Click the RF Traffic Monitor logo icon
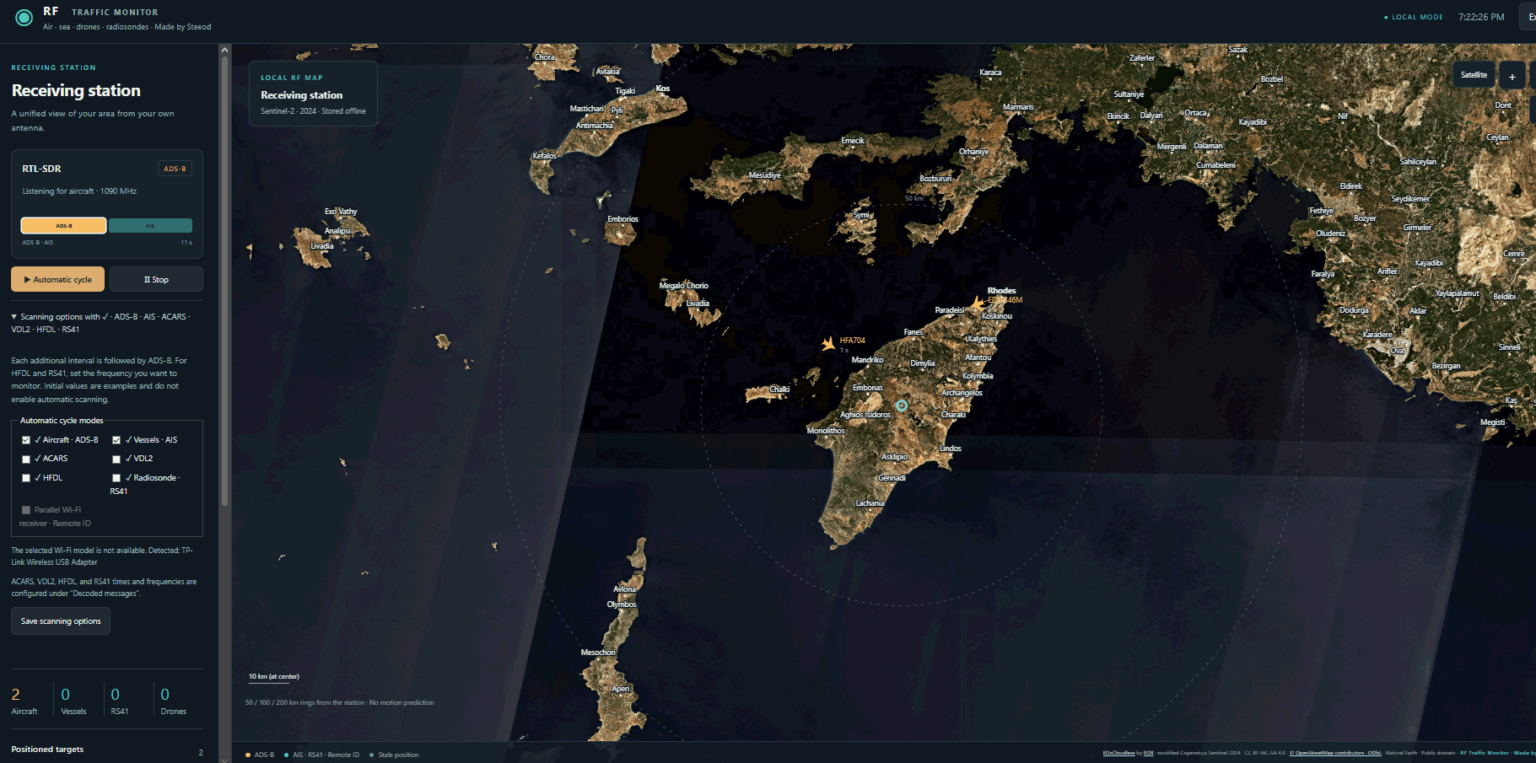 24,18
